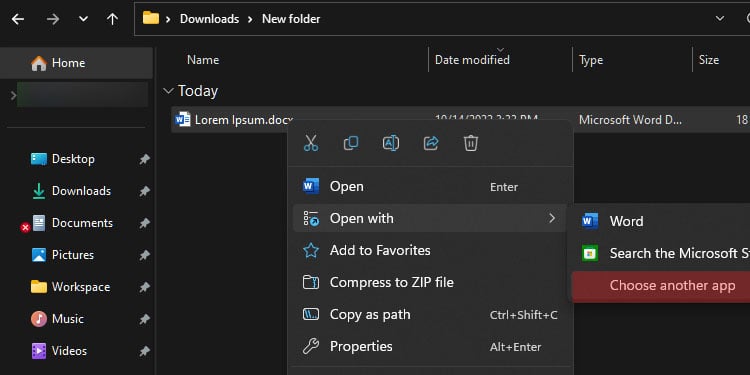The image size is (750, 375).
Task: Click the Share icon in context menu
Action: tap(431, 143)
